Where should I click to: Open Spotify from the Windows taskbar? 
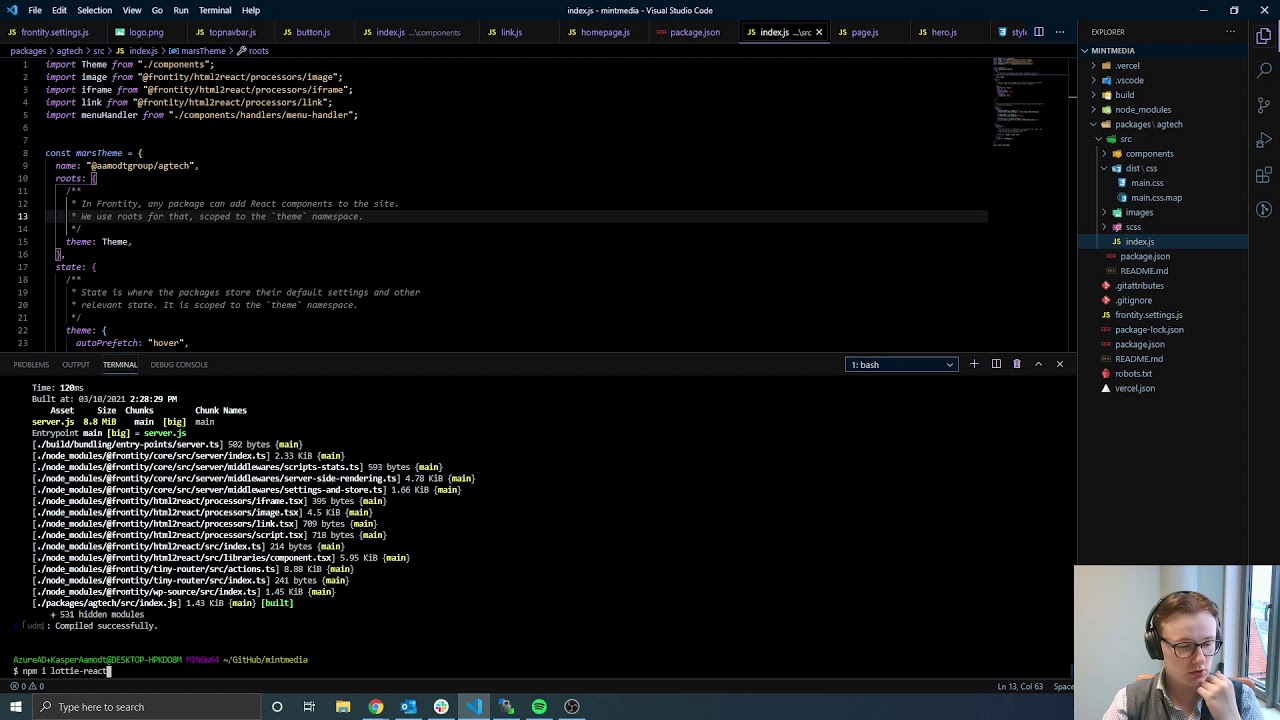coord(539,707)
